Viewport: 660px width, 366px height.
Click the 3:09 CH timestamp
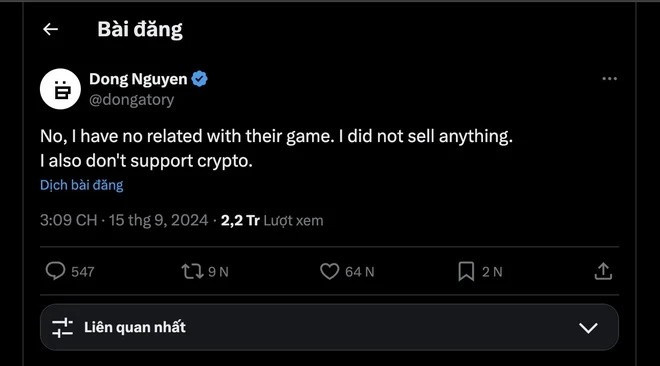click(69, 220)
